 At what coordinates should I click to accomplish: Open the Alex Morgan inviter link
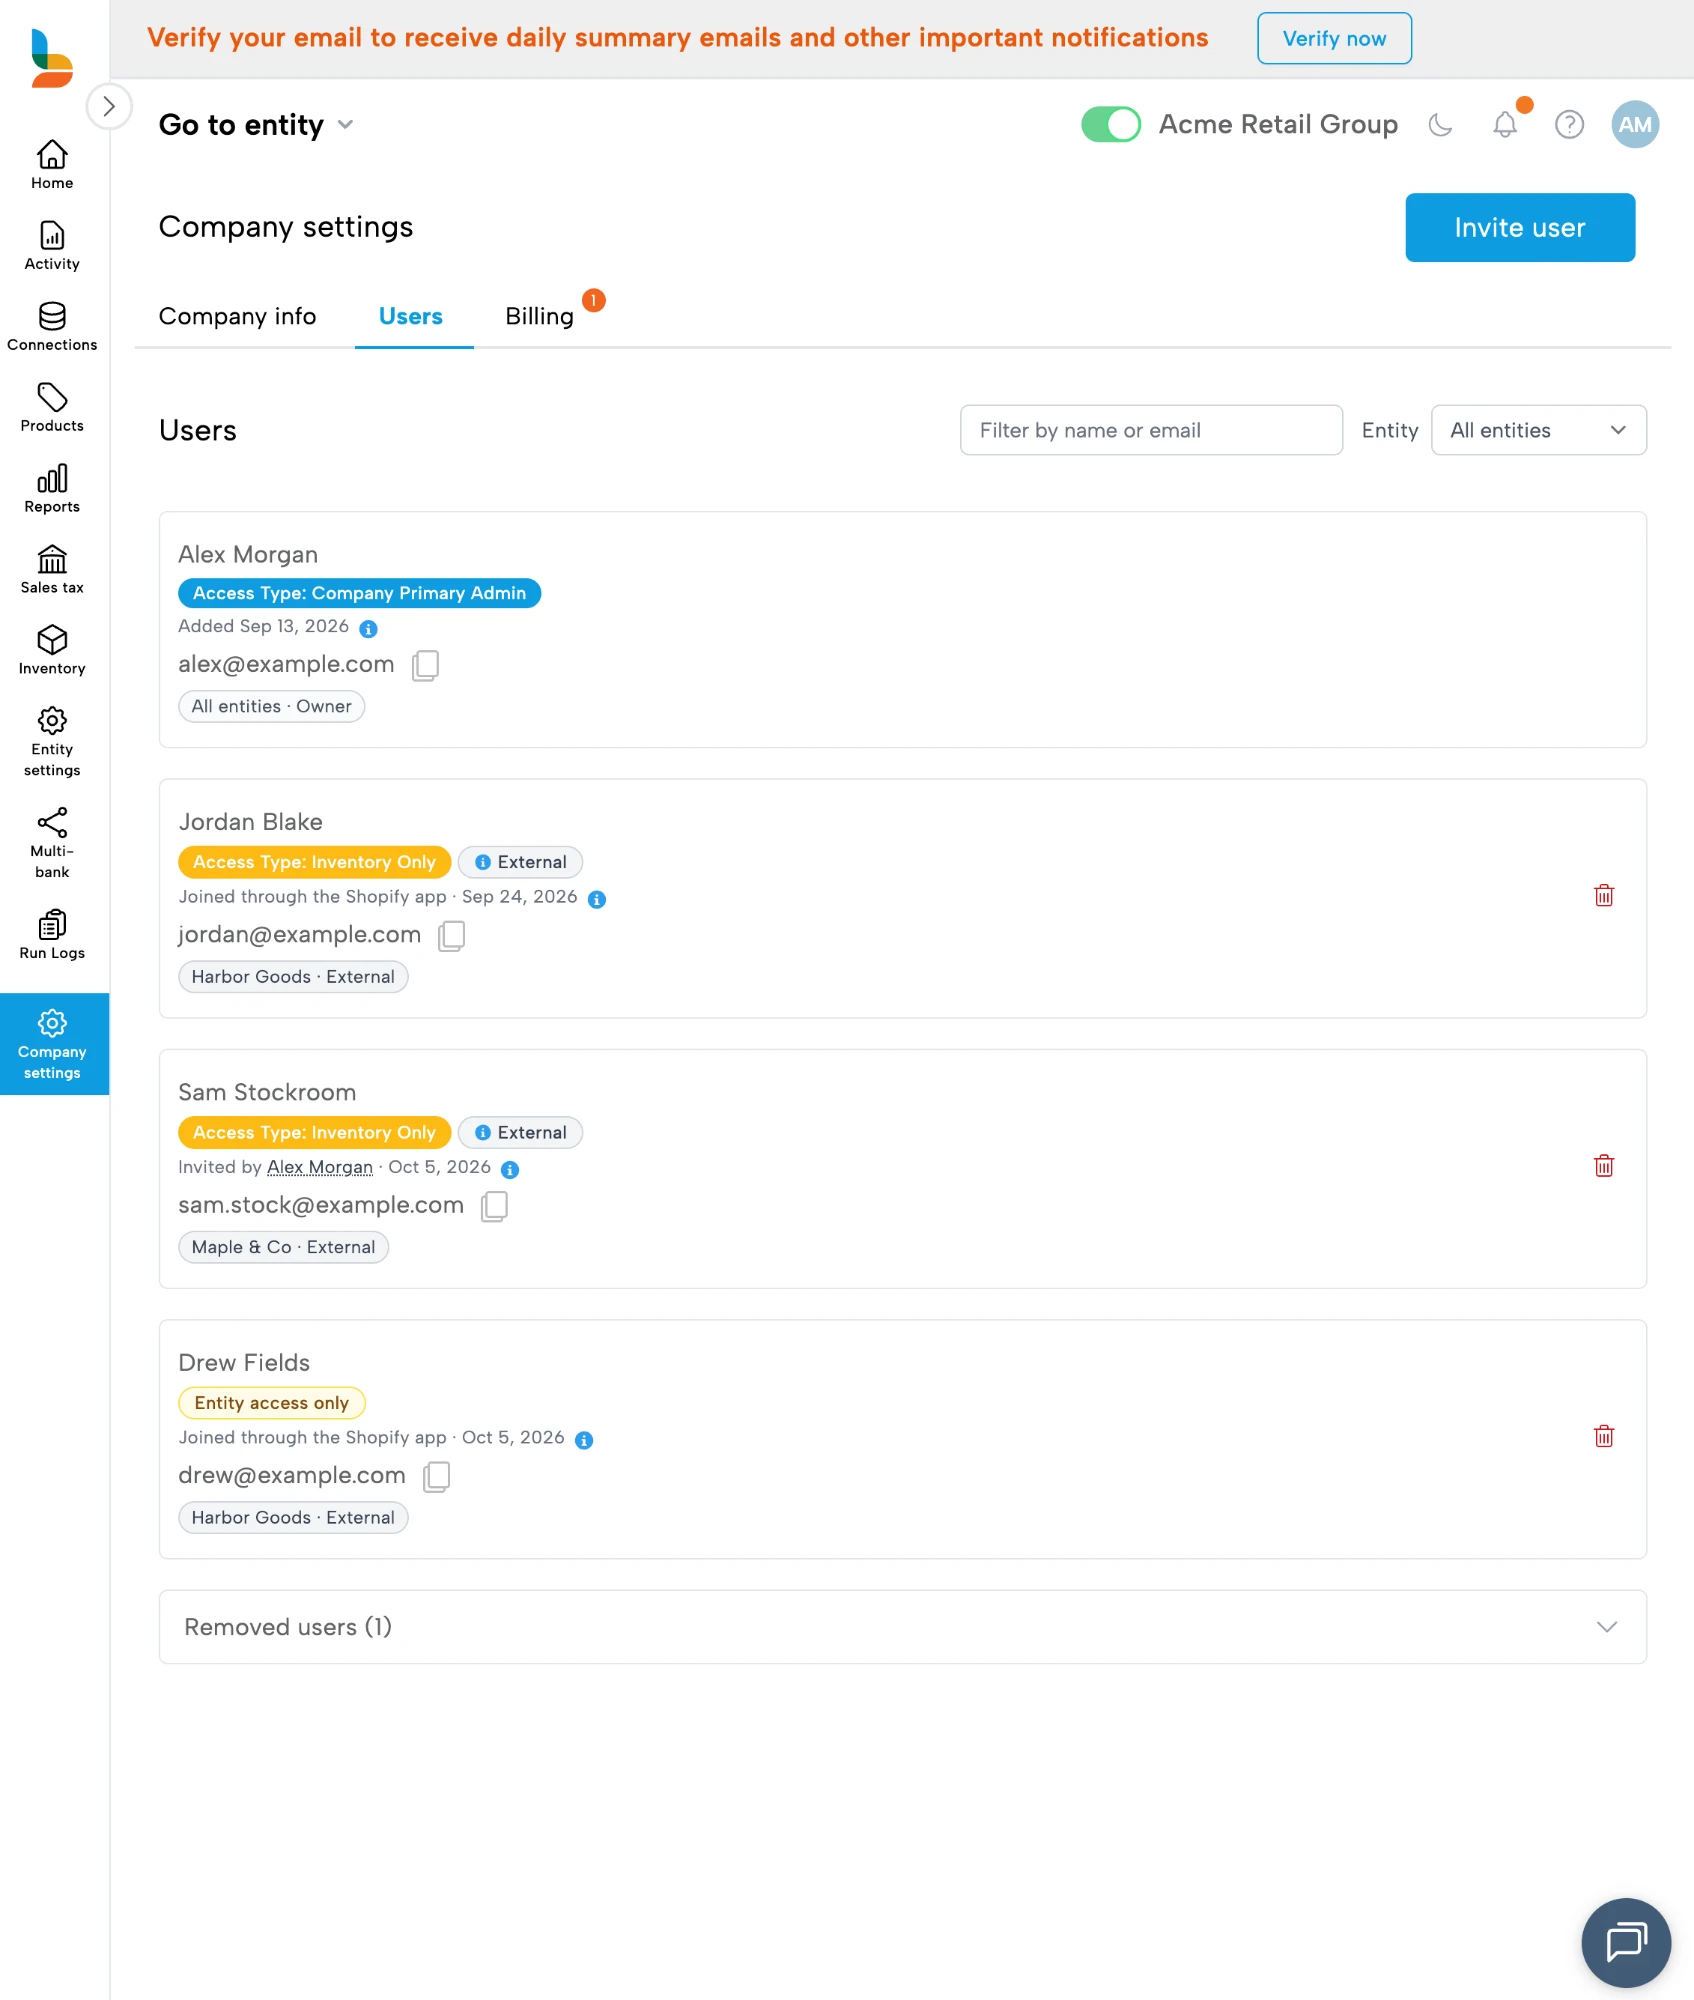[320, 1167]
